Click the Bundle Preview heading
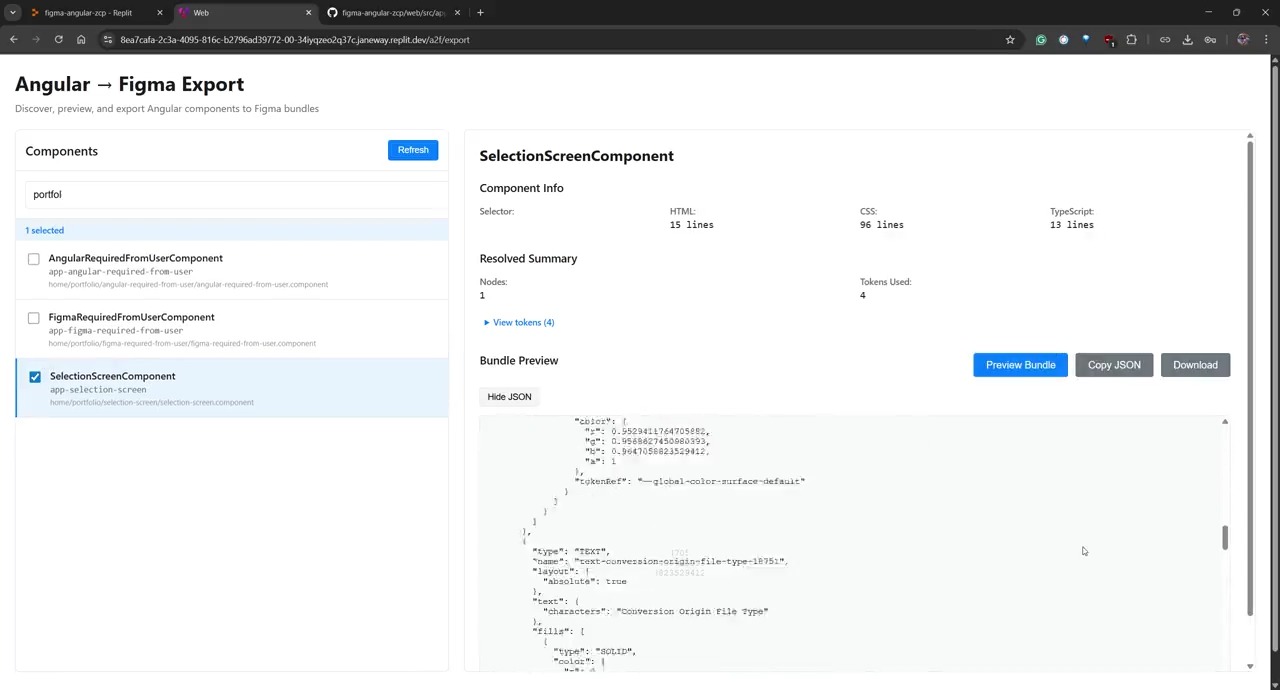 (x=519, y=360)
